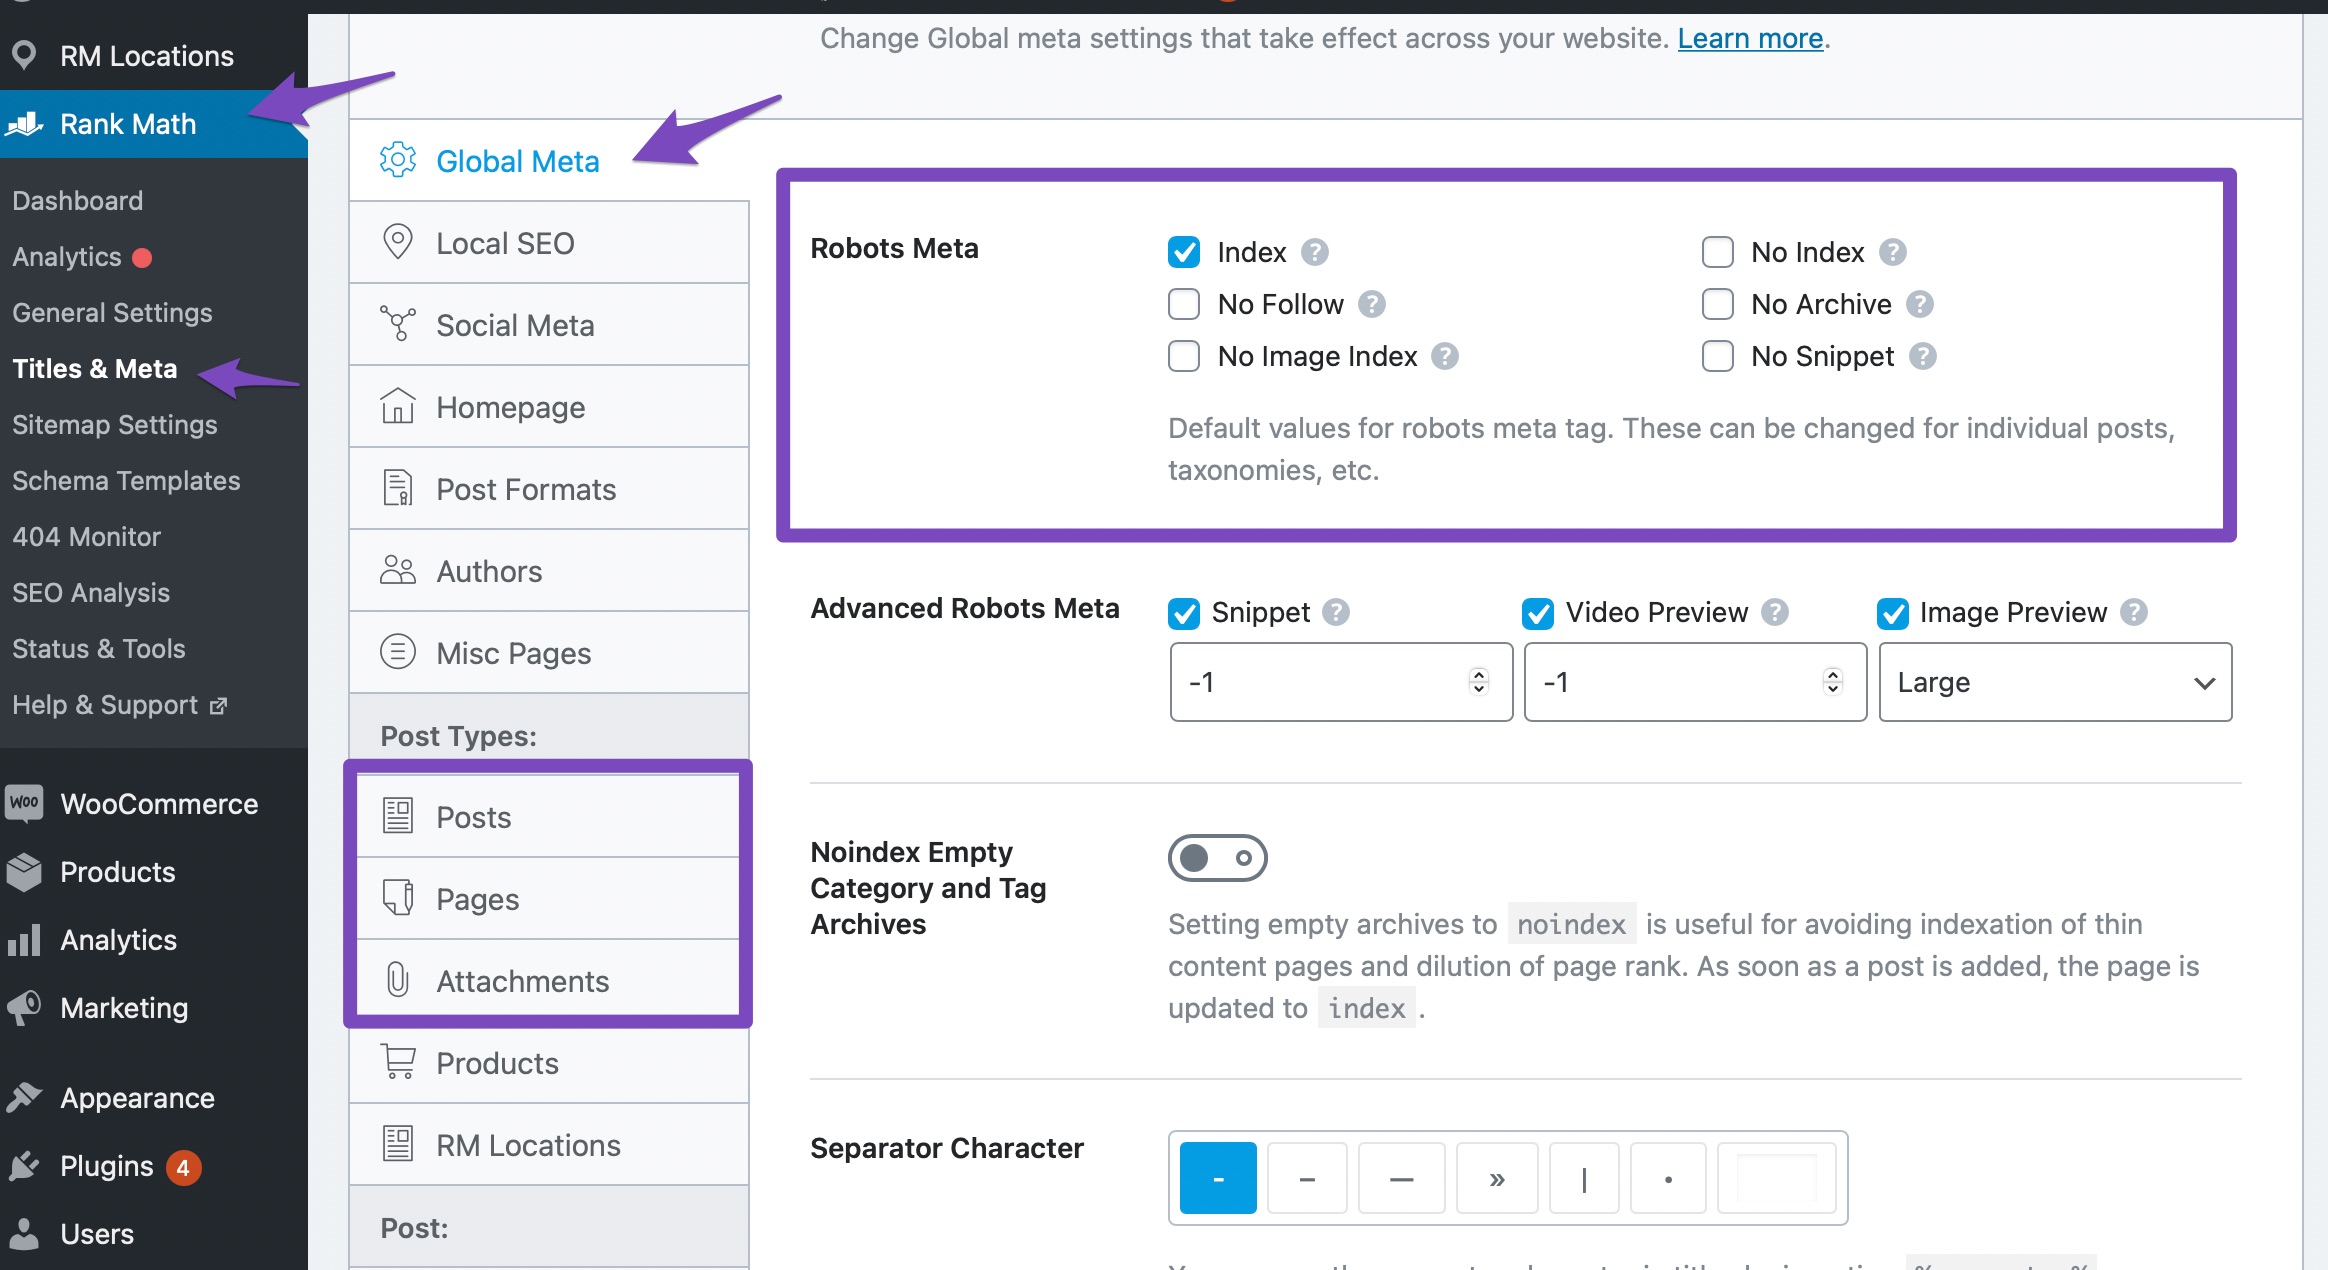Click the Authors people icon
The width and height of the screenshot is (2328, 1270).
coord(398,570)
